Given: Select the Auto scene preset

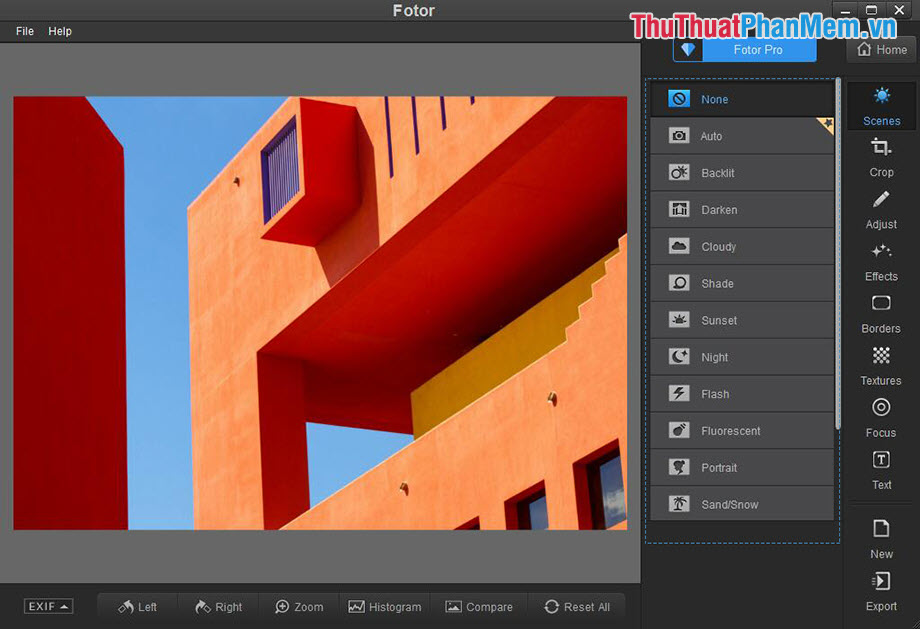Looking at the screenshot, I should coord(742,135).
